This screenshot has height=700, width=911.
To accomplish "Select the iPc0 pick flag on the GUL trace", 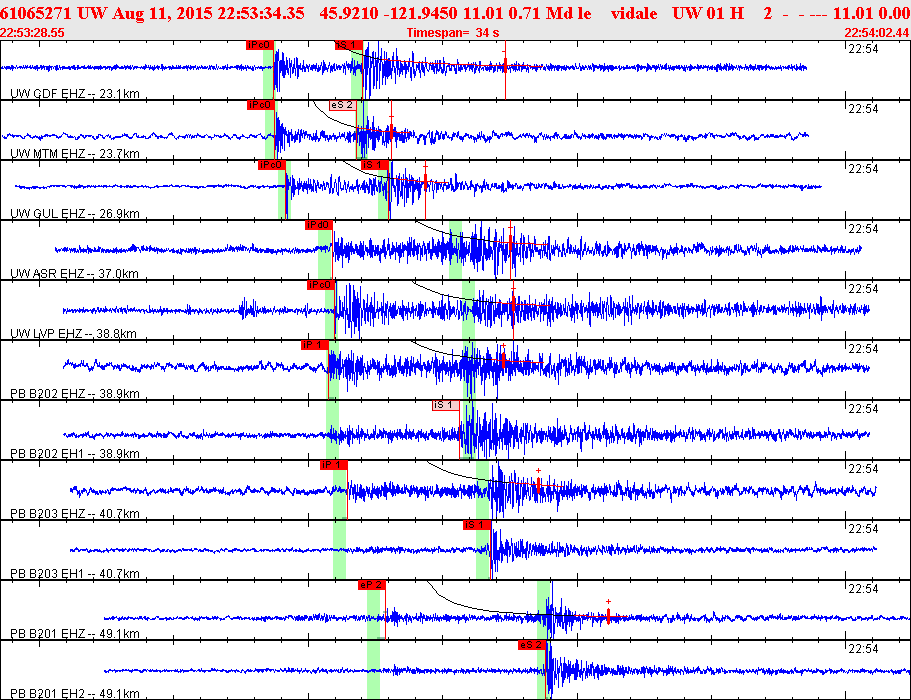I will (x=271, y=165).
